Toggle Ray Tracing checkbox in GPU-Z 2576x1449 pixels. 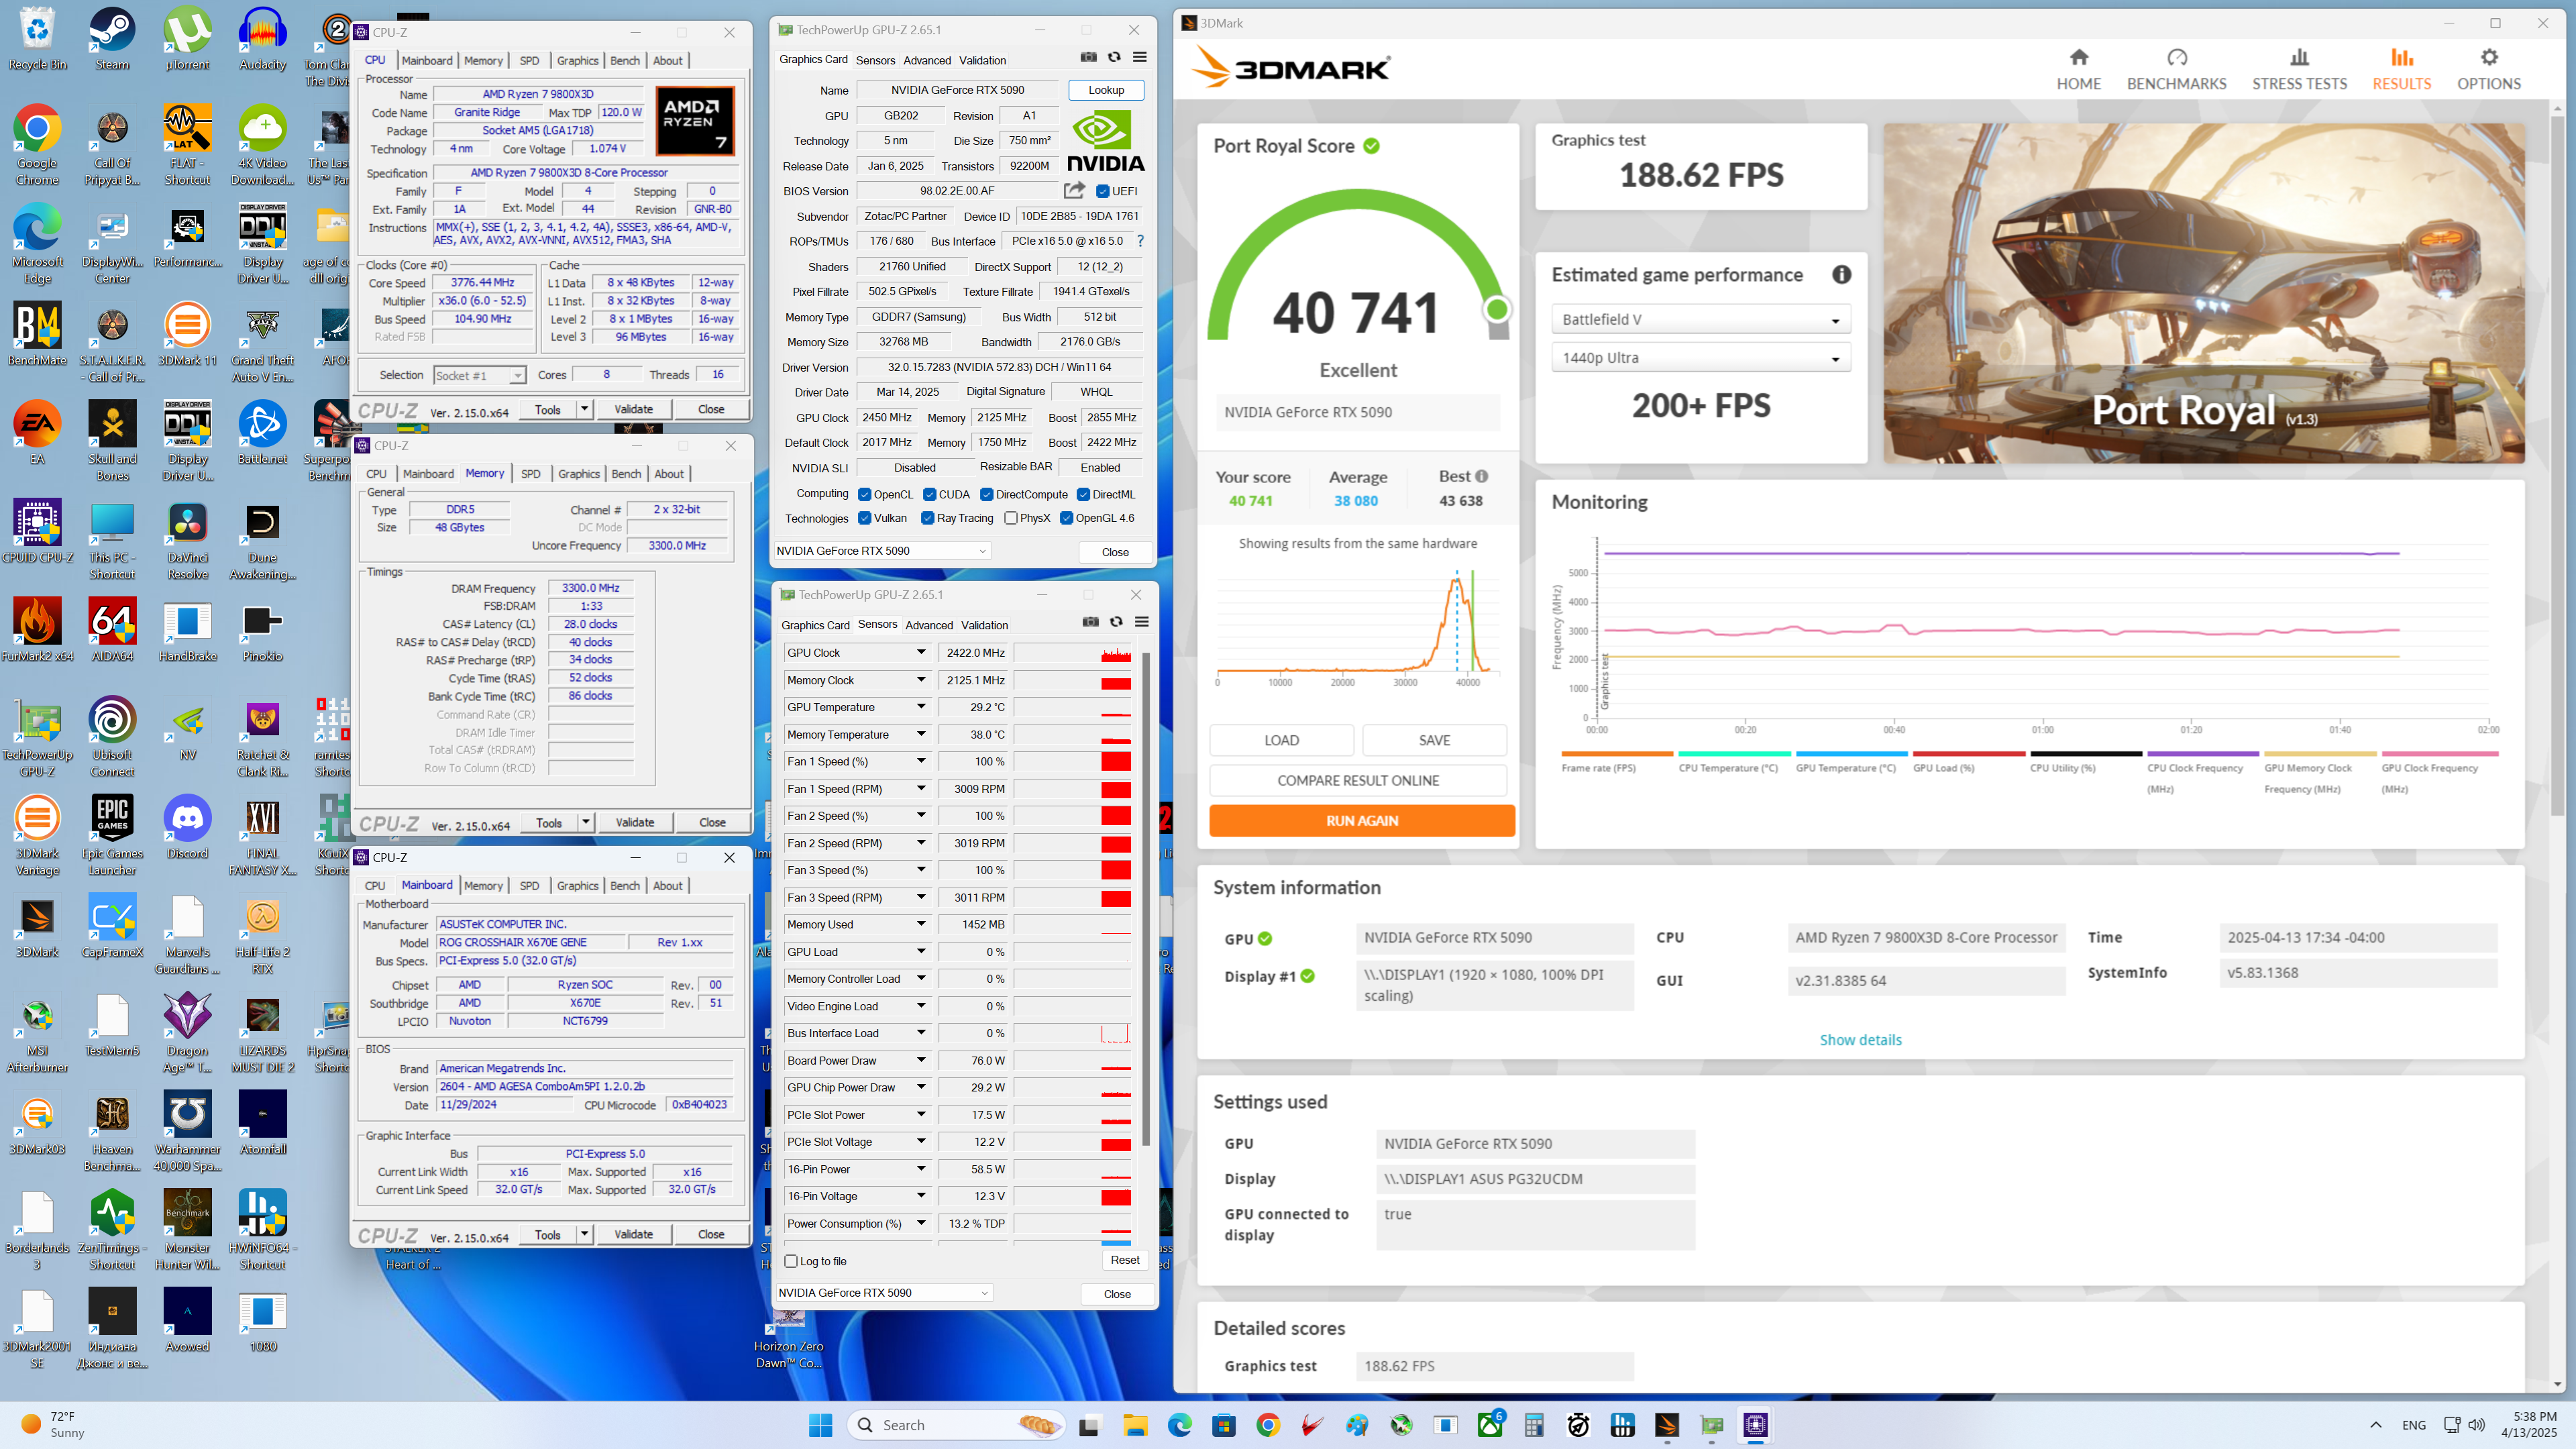coord(928,518)
